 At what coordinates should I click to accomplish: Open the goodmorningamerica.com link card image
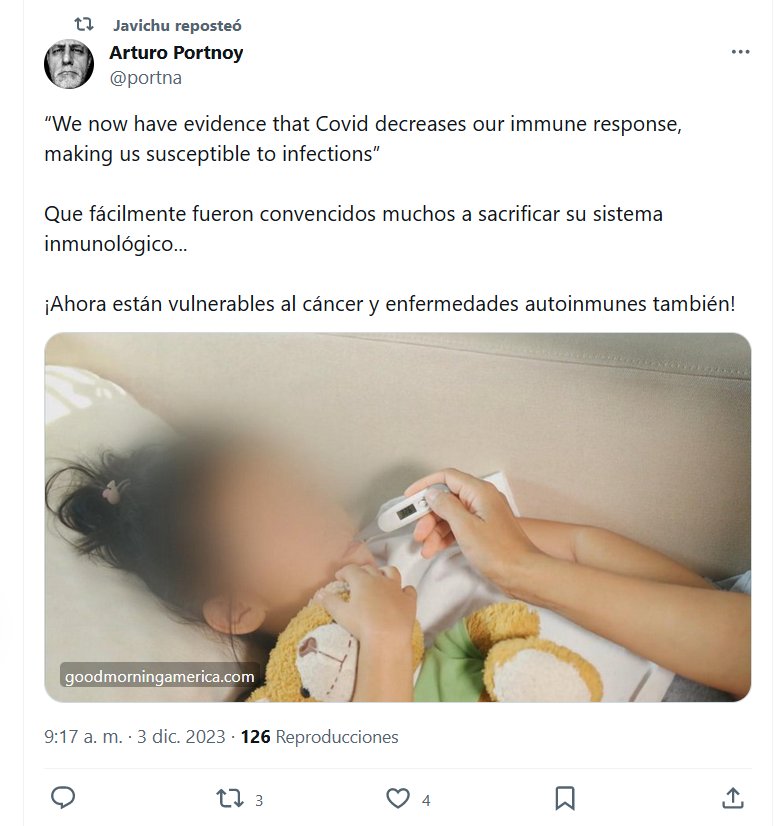(398, 517)
